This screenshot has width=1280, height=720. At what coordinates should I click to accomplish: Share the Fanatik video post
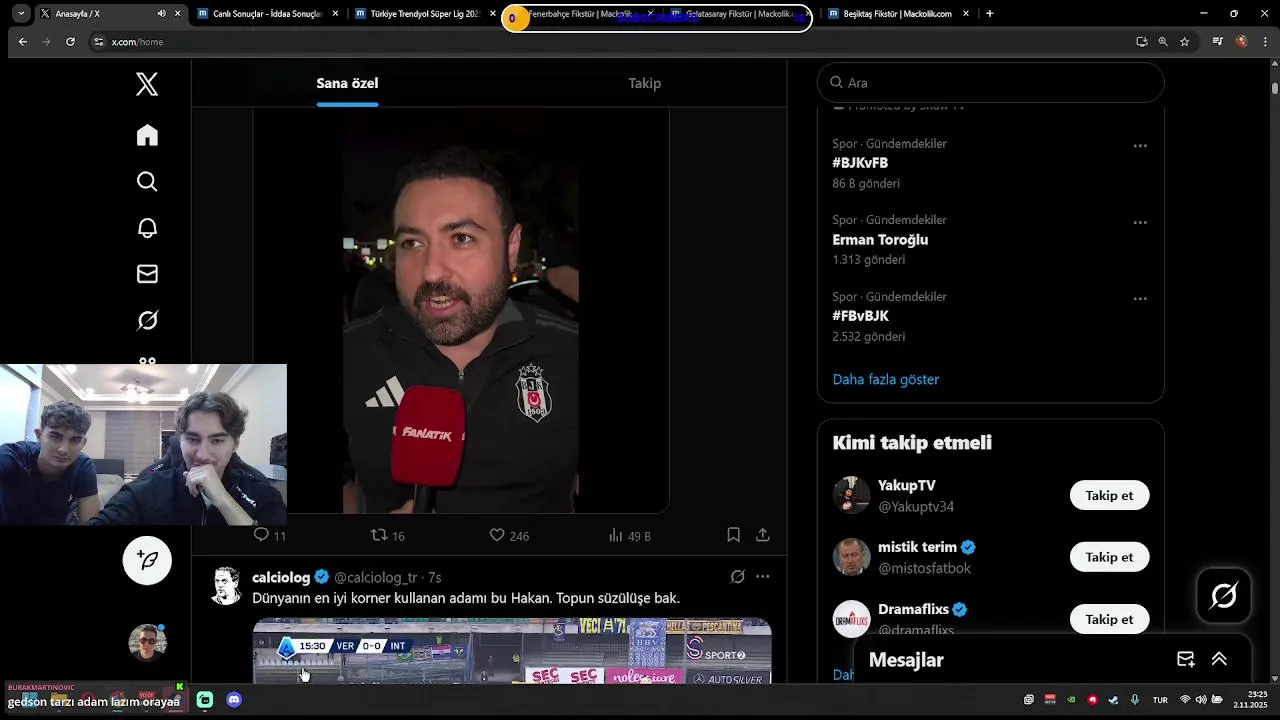click(762, 535)
